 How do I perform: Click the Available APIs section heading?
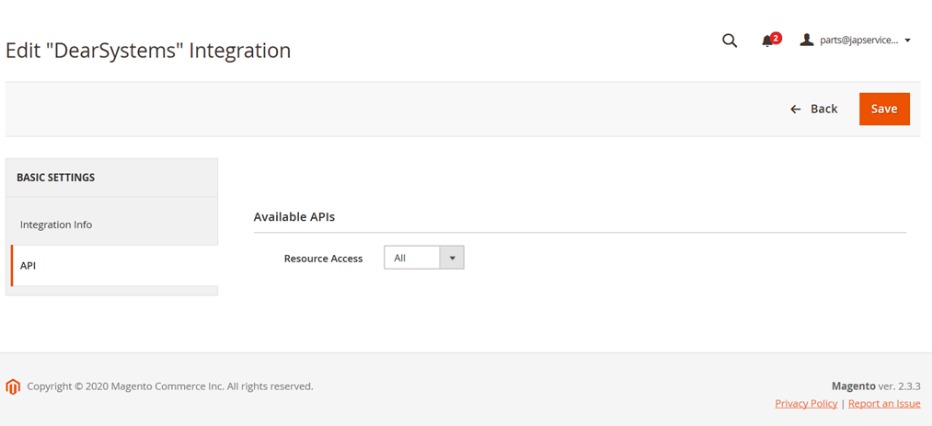coord(294,216)
